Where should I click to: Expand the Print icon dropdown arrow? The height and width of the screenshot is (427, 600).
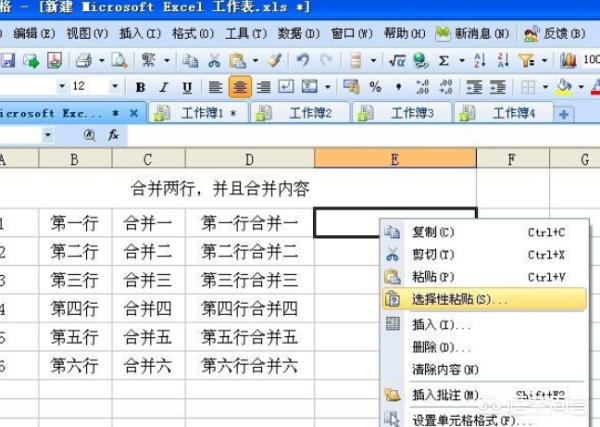[x=101, y=60]
